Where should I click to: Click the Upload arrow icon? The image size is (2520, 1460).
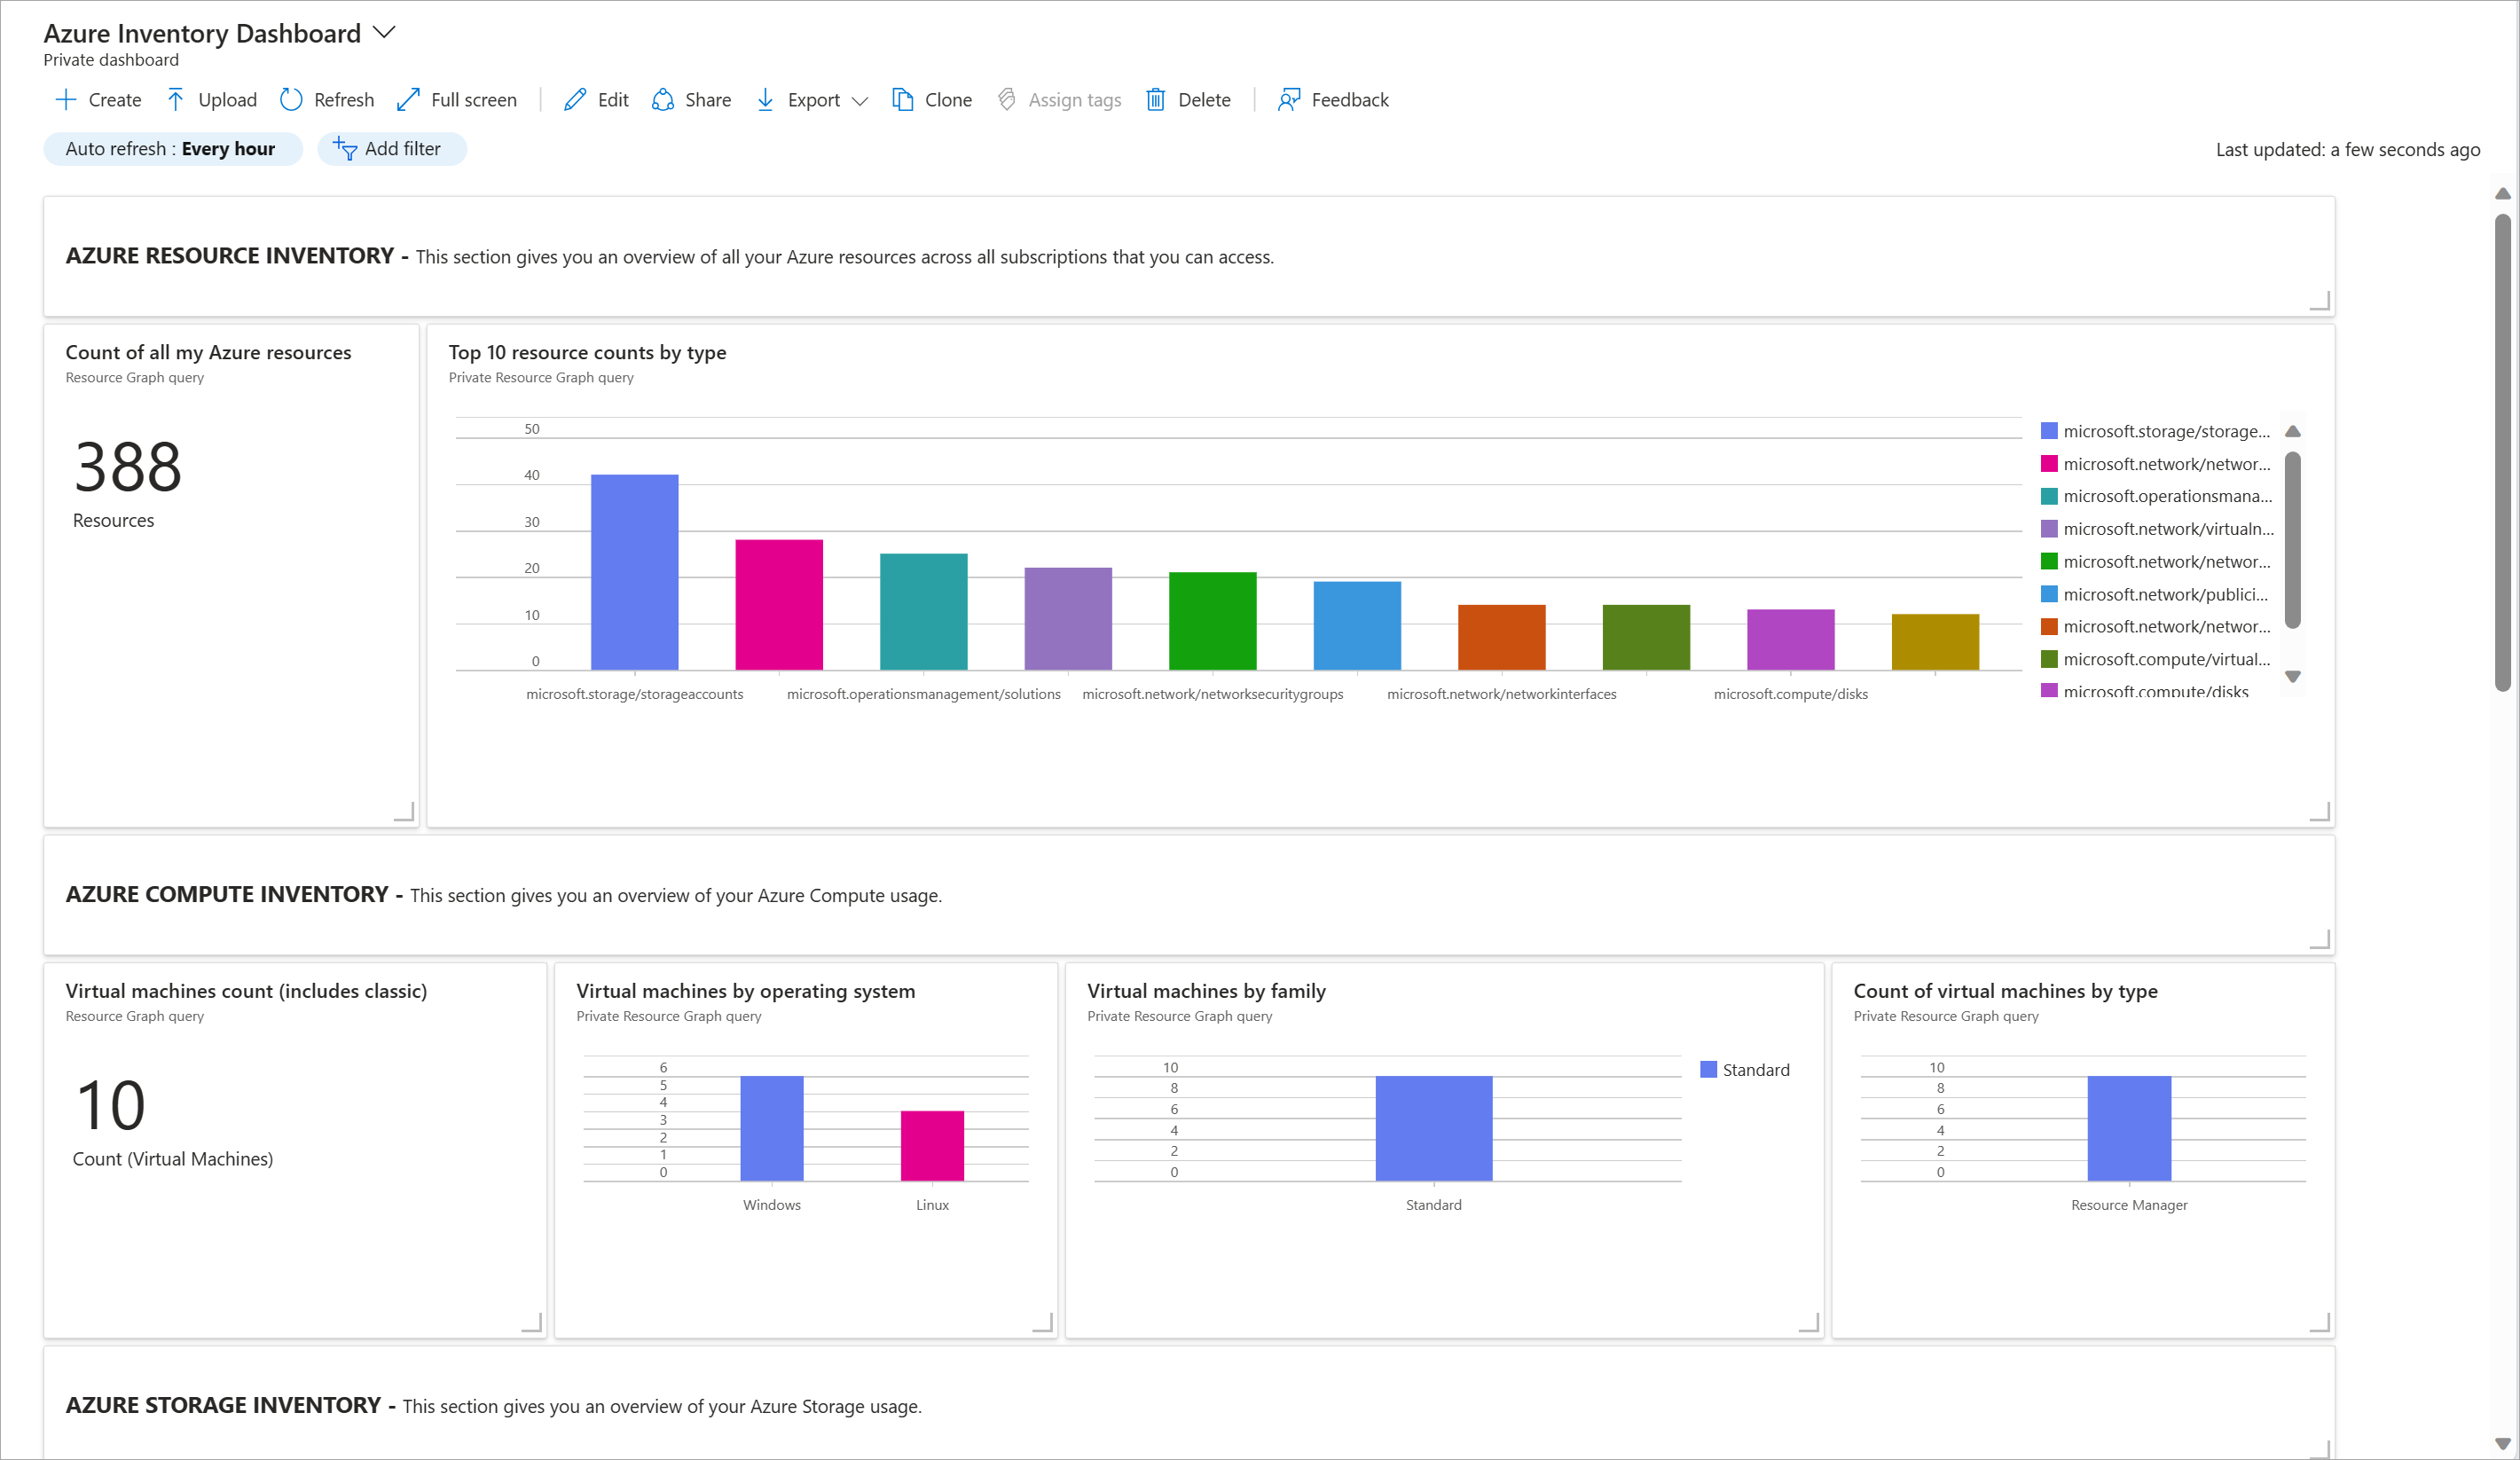coord(175,100)
